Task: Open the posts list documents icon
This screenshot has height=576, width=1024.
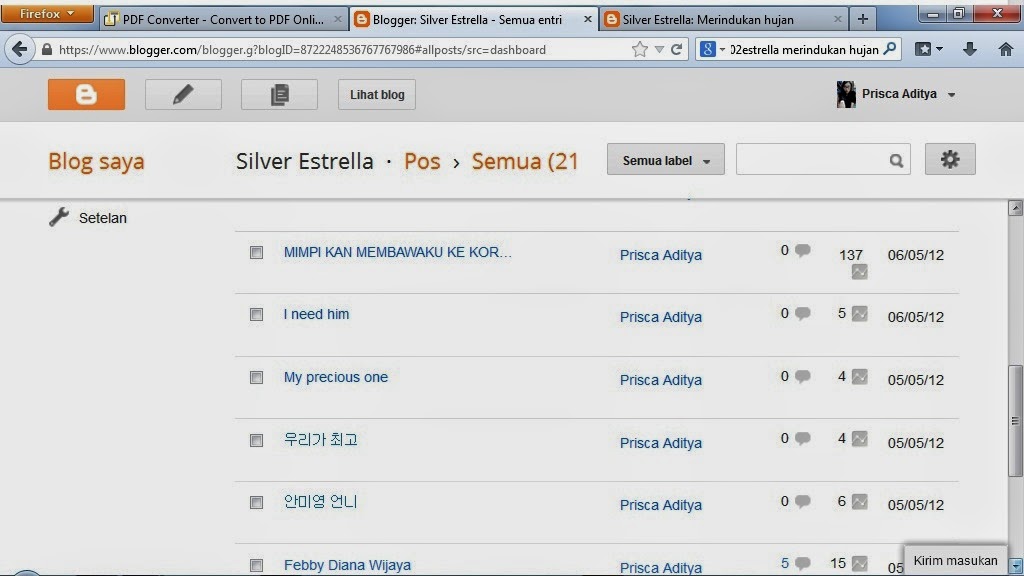Action: point(279,94)
